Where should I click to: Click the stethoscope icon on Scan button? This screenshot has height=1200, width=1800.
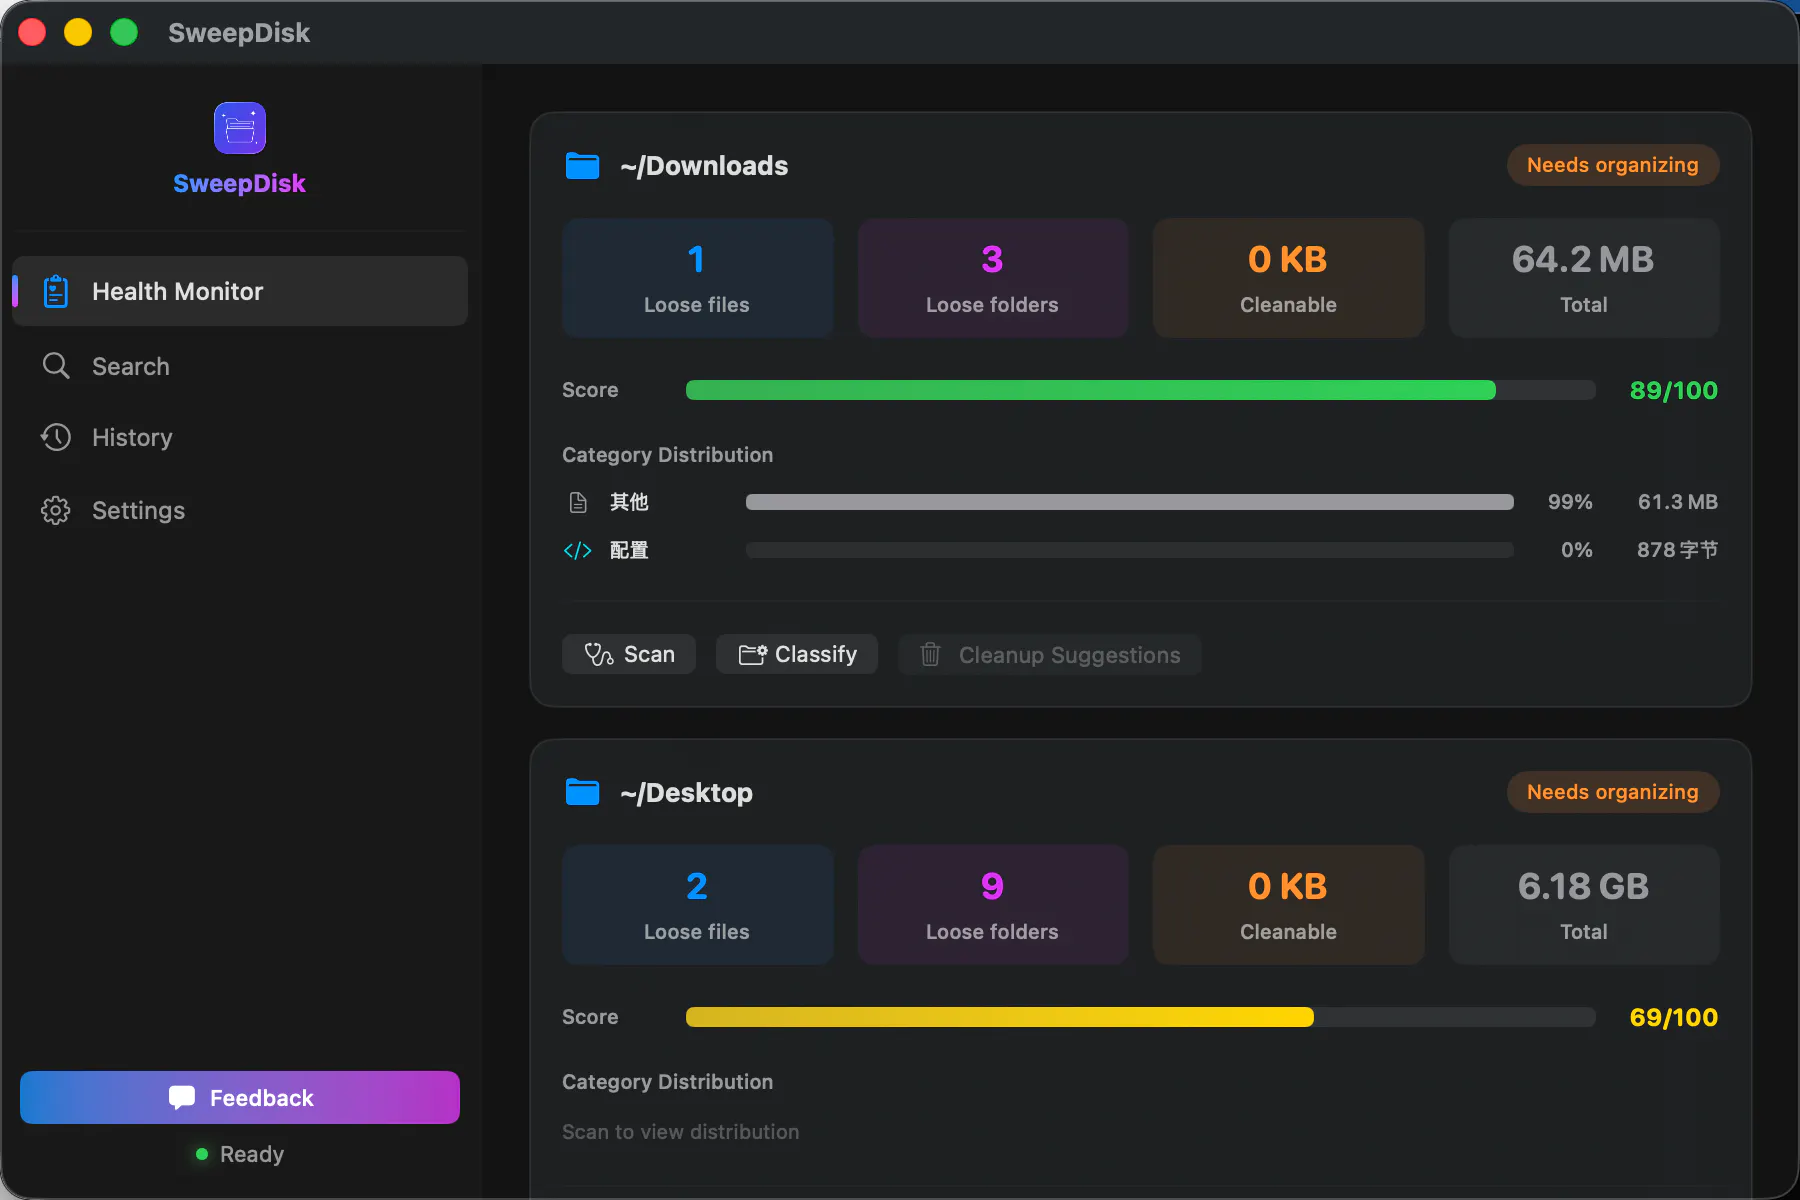tap(599, 655)
